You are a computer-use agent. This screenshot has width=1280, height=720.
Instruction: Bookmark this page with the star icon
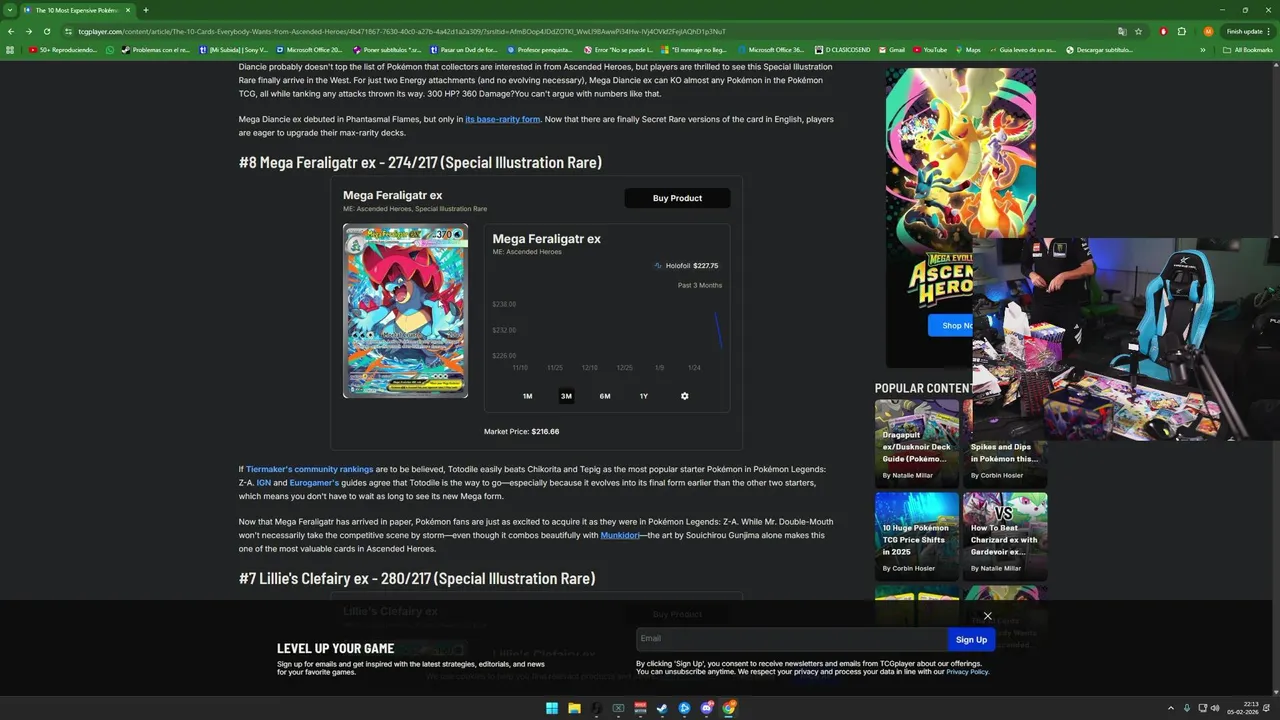(x=1138, y=31)
